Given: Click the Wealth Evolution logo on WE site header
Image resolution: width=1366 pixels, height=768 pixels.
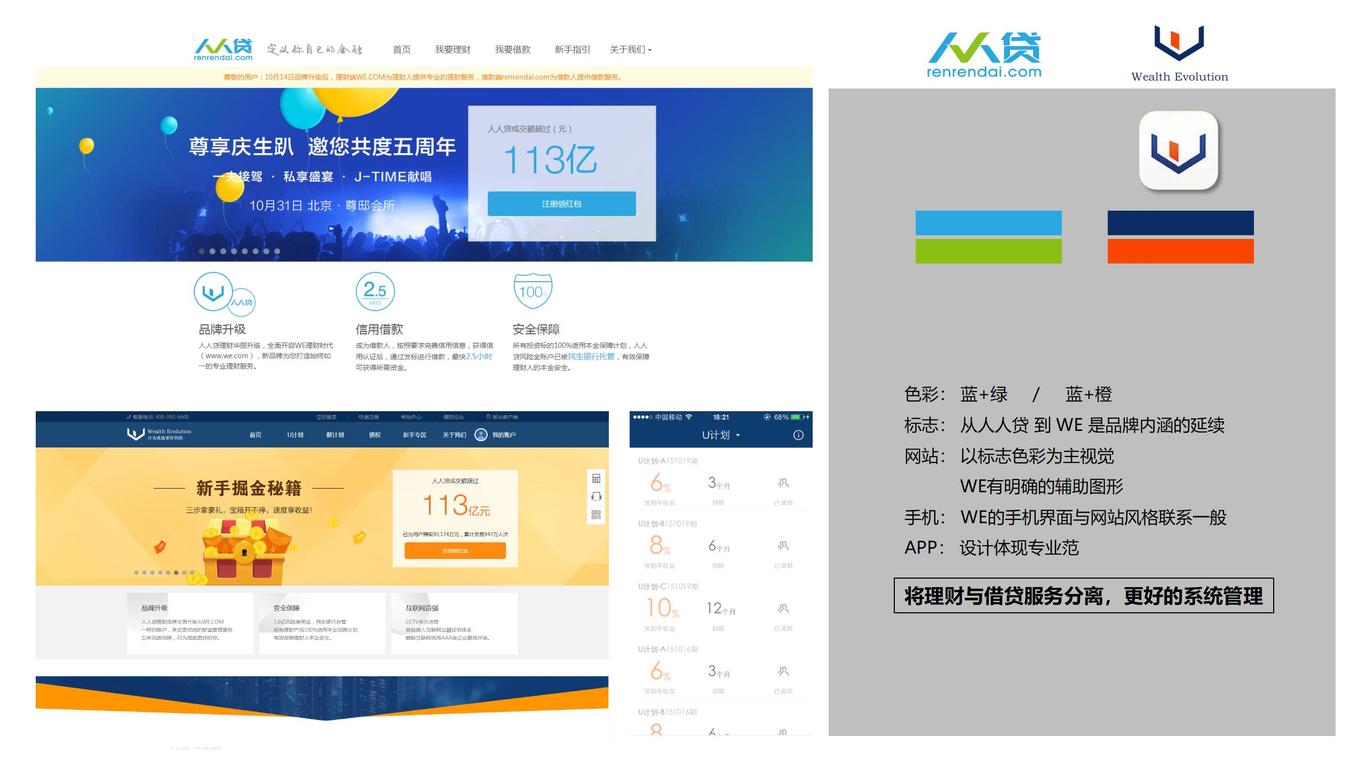Looking at the screenshot, I should click(x=159, y=434).
